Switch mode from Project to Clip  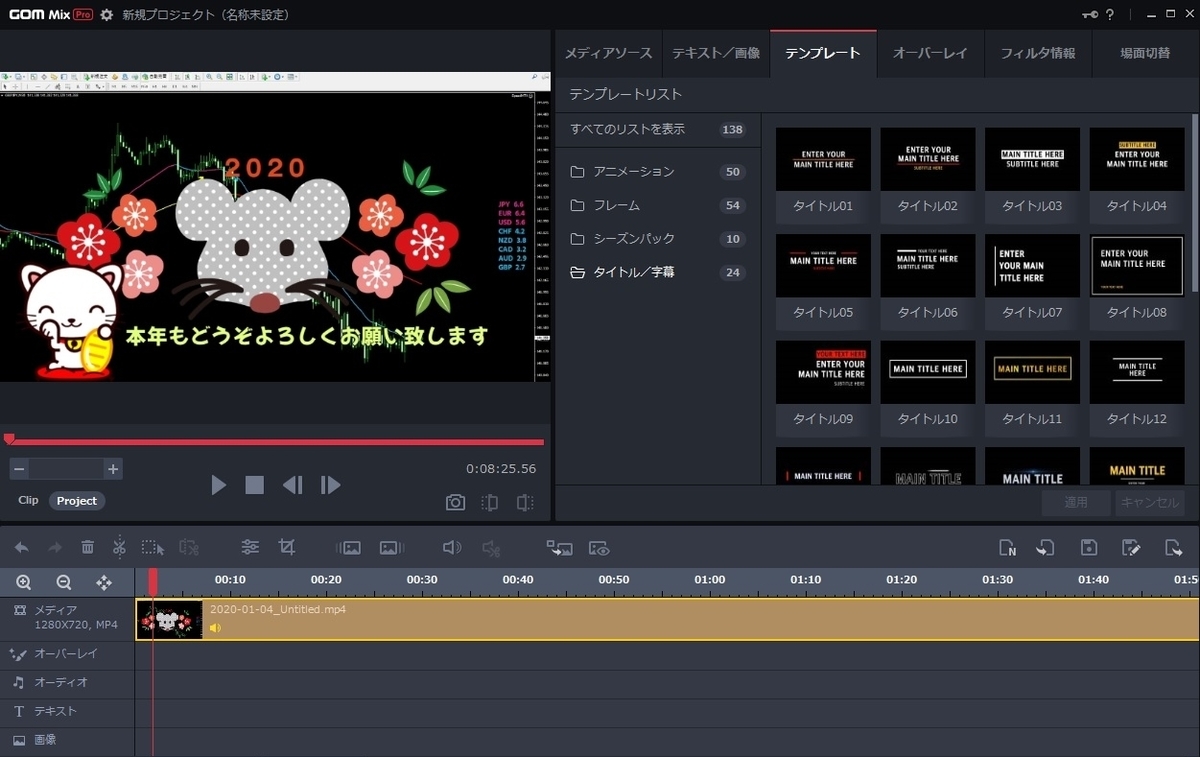pyautogui.click(x=28, y=500)
